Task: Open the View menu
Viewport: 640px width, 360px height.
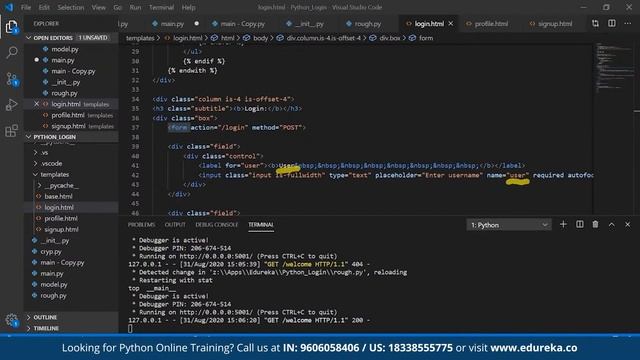Action: [x=98, y=7]
